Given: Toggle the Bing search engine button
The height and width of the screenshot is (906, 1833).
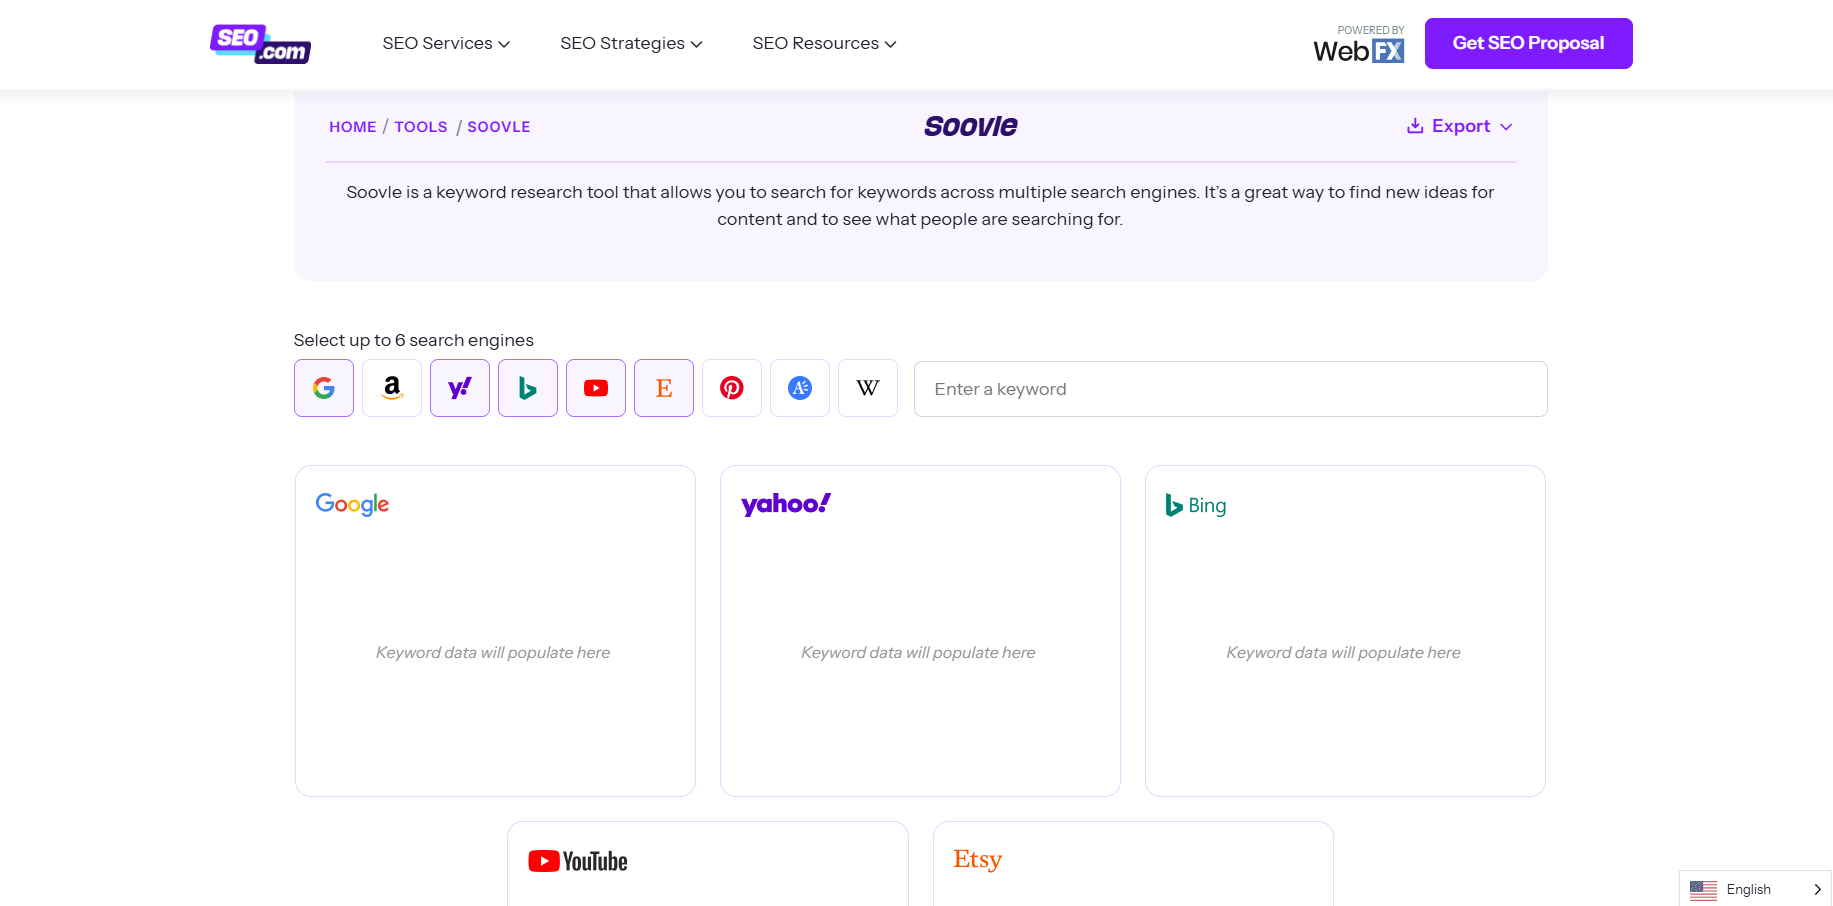Looking at the screenshot, I should click(x=528, y=388).
